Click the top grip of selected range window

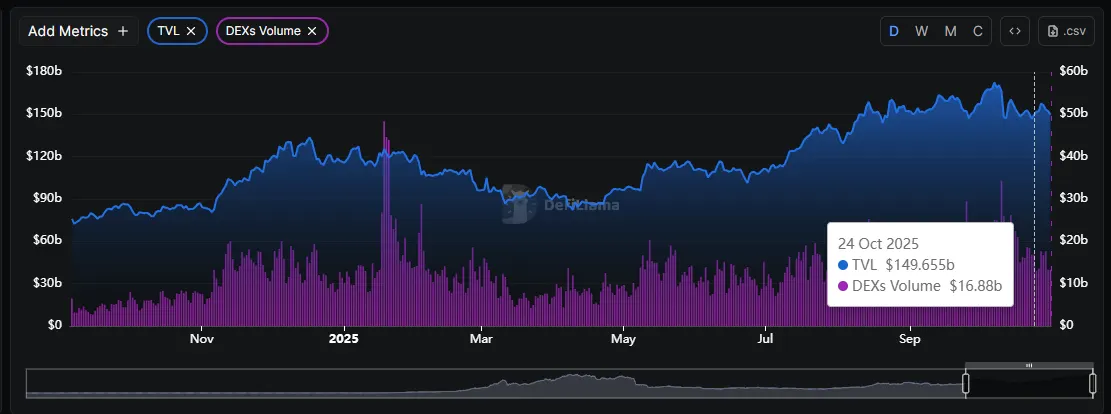click(x=1029, y=367)
